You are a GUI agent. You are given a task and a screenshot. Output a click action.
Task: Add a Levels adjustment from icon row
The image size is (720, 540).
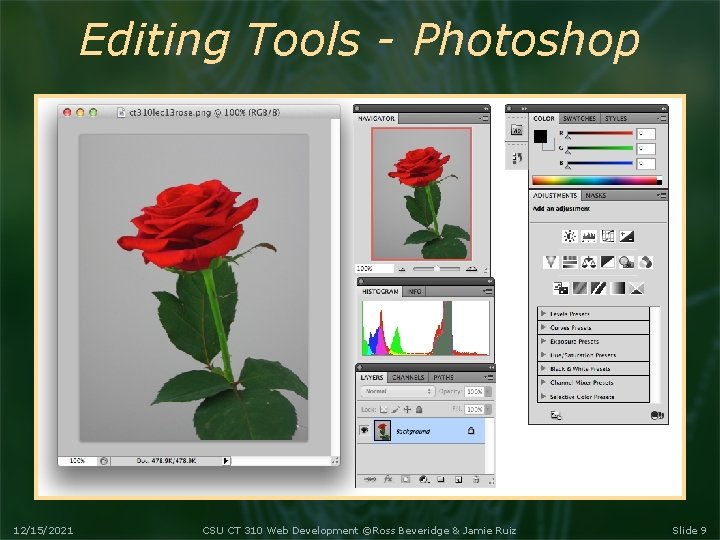point(589,236)
